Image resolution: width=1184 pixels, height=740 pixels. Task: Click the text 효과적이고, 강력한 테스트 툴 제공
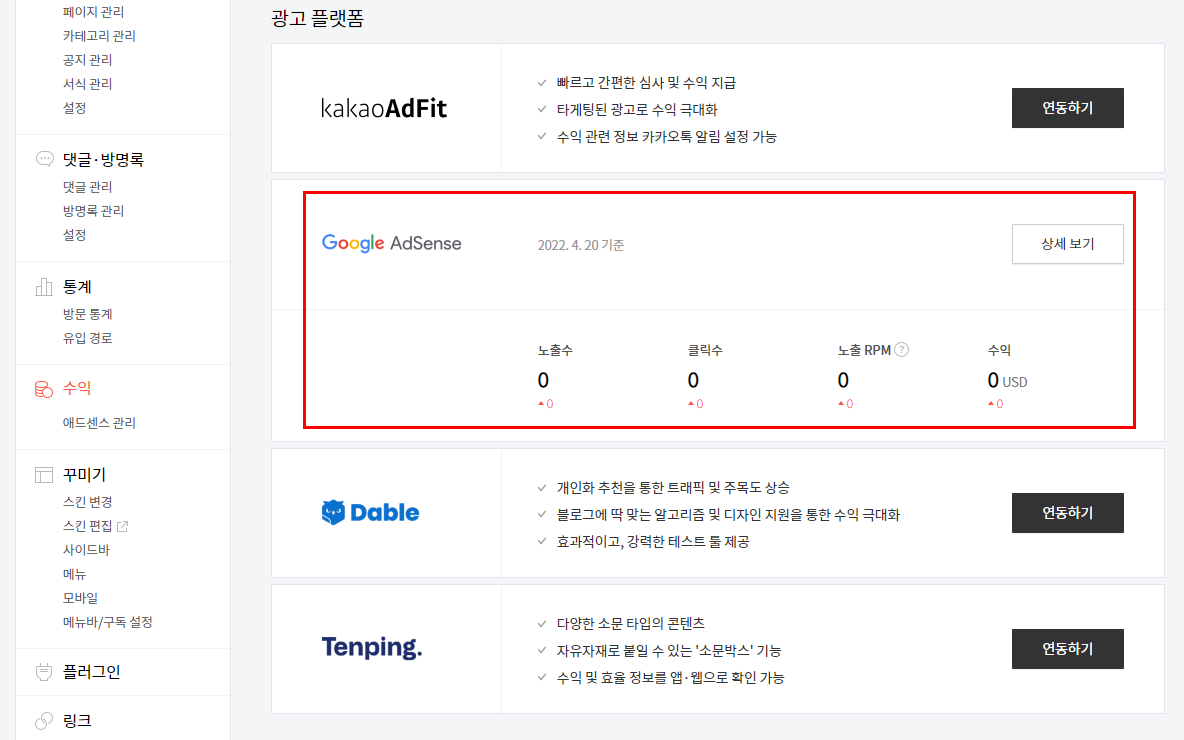tap(653, 541)
